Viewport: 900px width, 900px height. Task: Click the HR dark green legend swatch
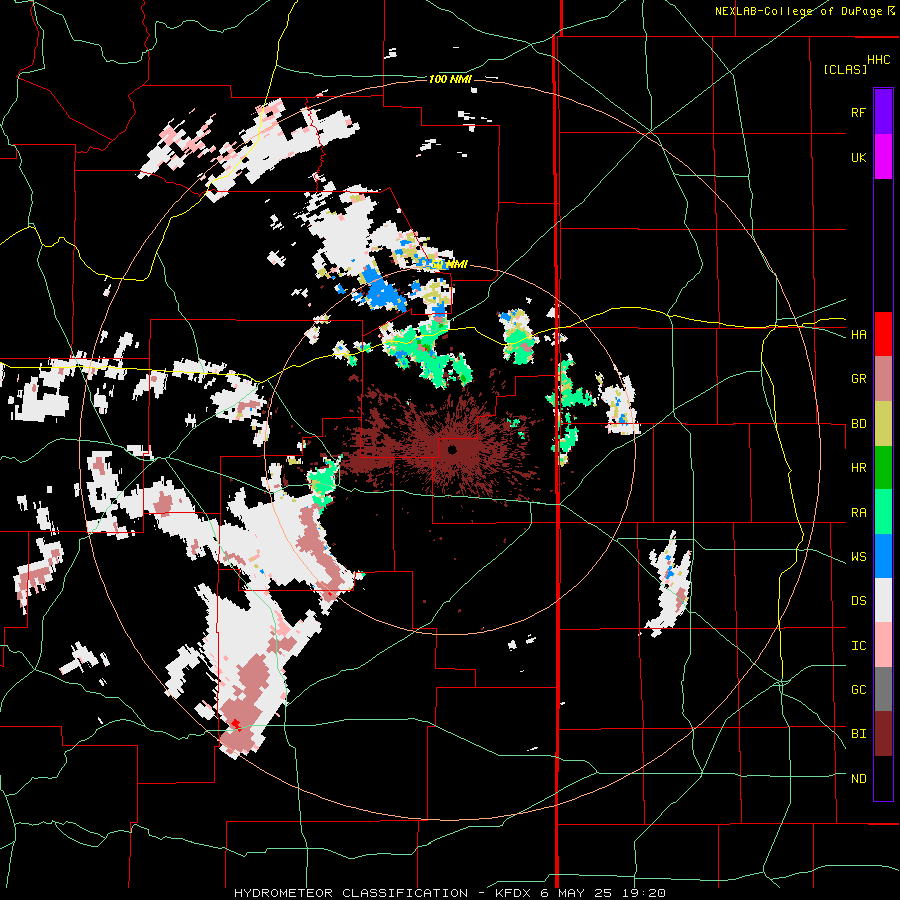pos(883,467)
